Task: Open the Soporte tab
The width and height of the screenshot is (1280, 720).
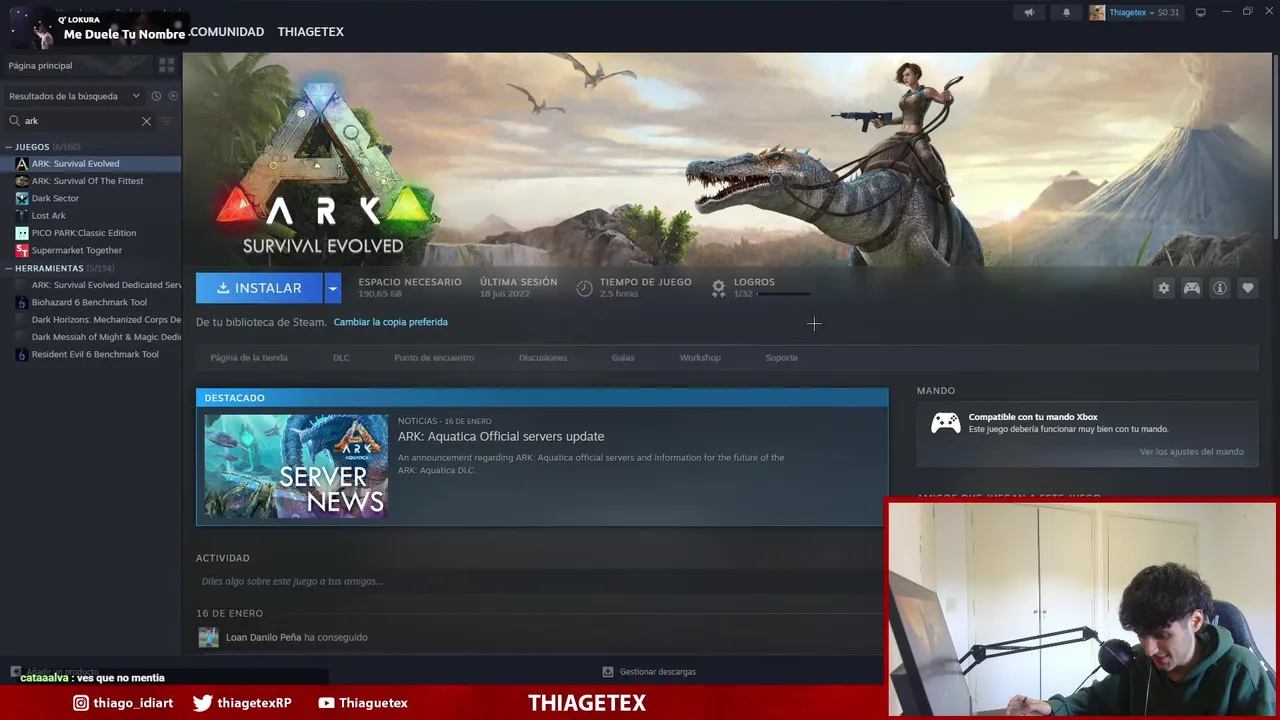Action: (782, 358)
